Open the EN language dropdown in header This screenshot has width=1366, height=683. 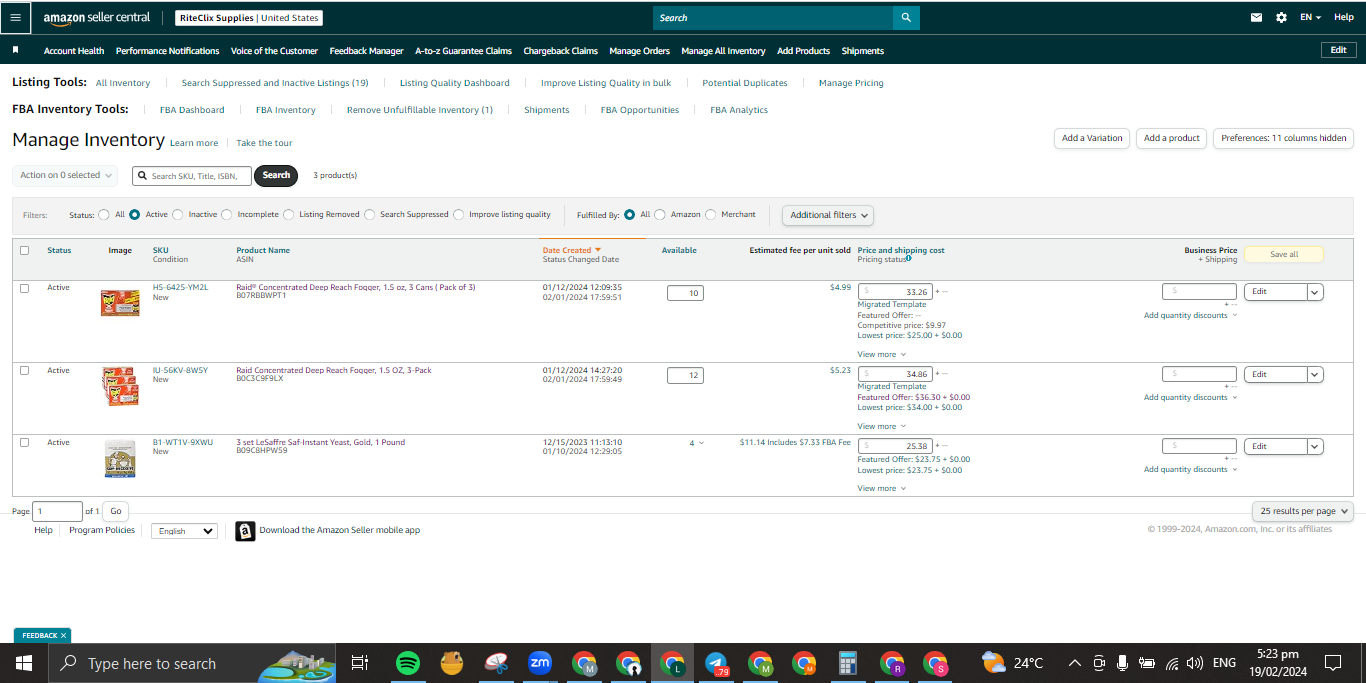tap(1310, 18)
